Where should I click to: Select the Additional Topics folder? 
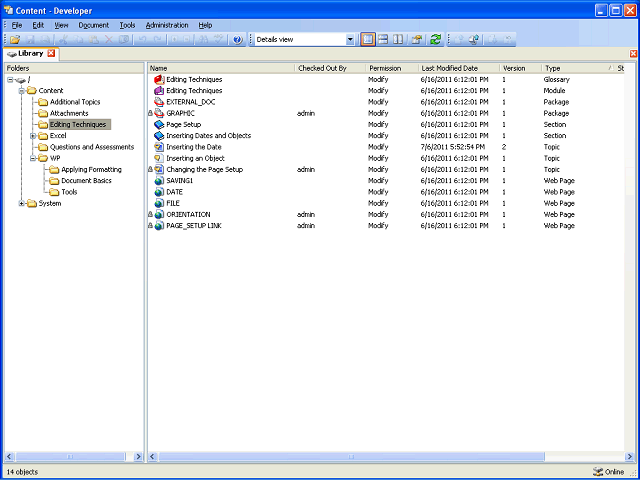(75, 102)
